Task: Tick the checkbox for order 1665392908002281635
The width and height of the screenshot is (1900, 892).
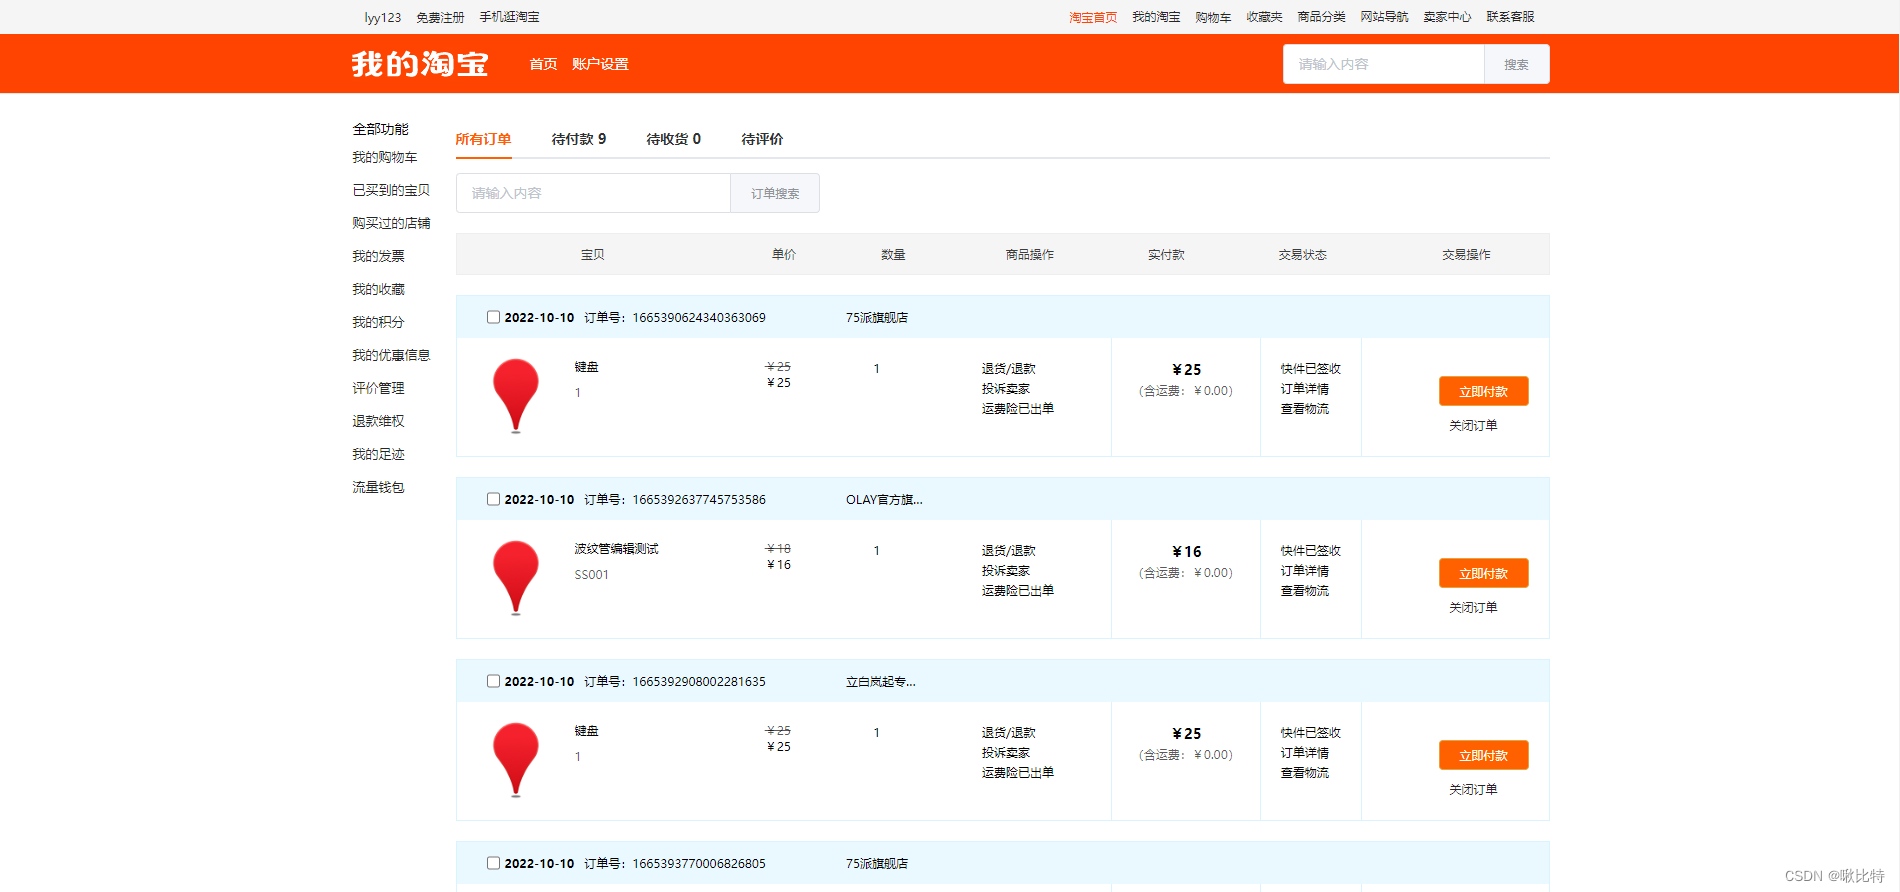Action: (493, 681)
